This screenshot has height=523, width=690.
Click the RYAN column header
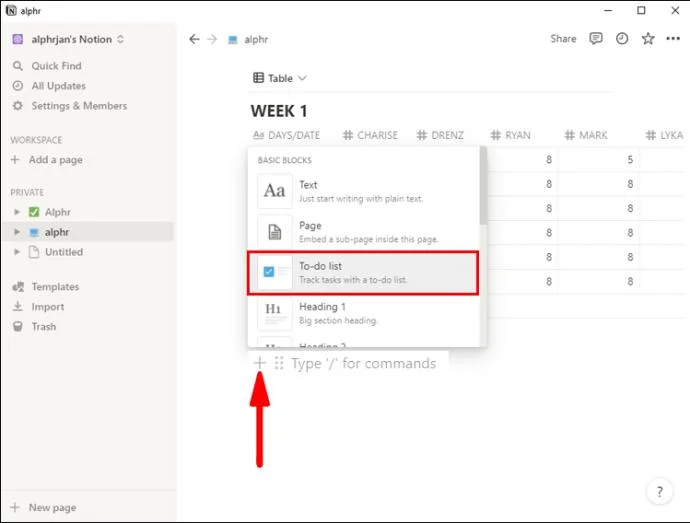coord(510,135)
